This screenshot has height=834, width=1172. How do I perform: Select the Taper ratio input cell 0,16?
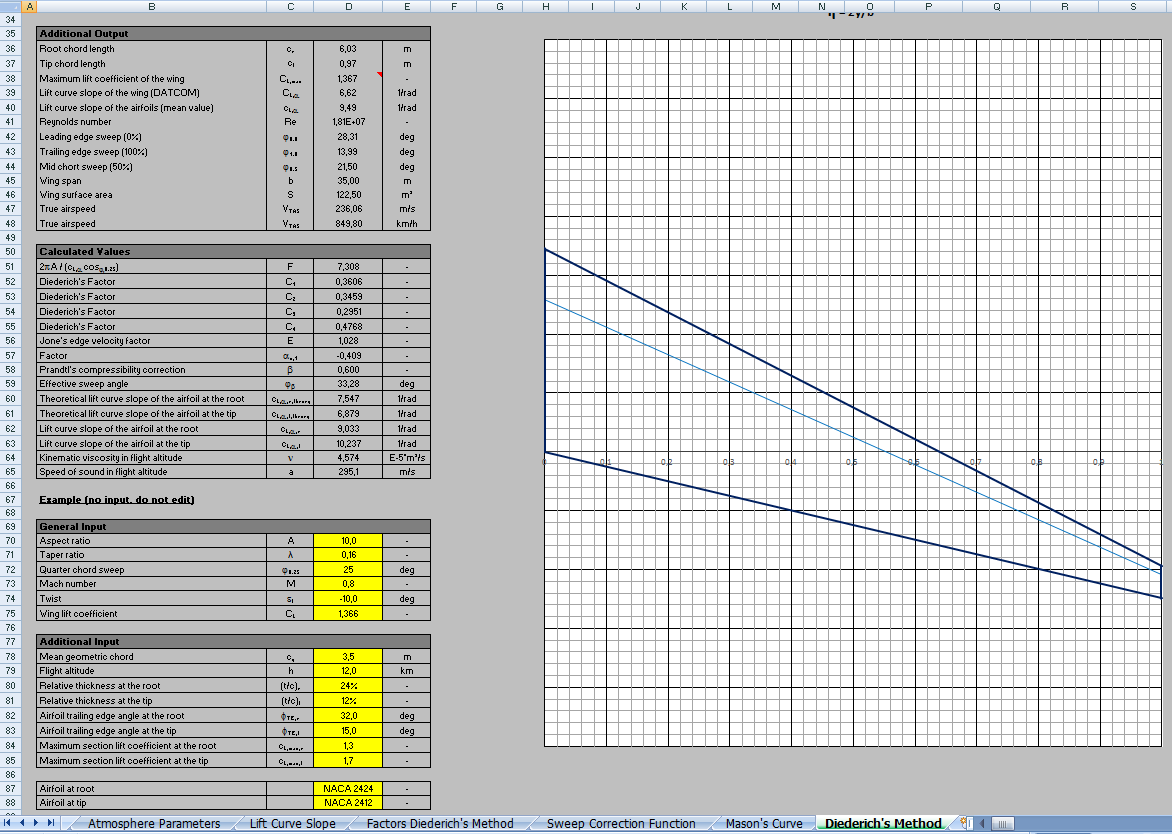(348, 555)
